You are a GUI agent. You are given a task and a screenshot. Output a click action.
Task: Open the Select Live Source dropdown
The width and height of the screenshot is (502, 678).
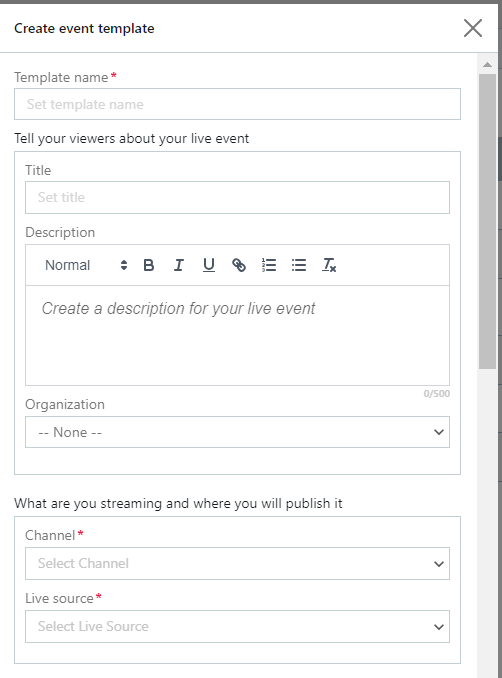point(237,627)
